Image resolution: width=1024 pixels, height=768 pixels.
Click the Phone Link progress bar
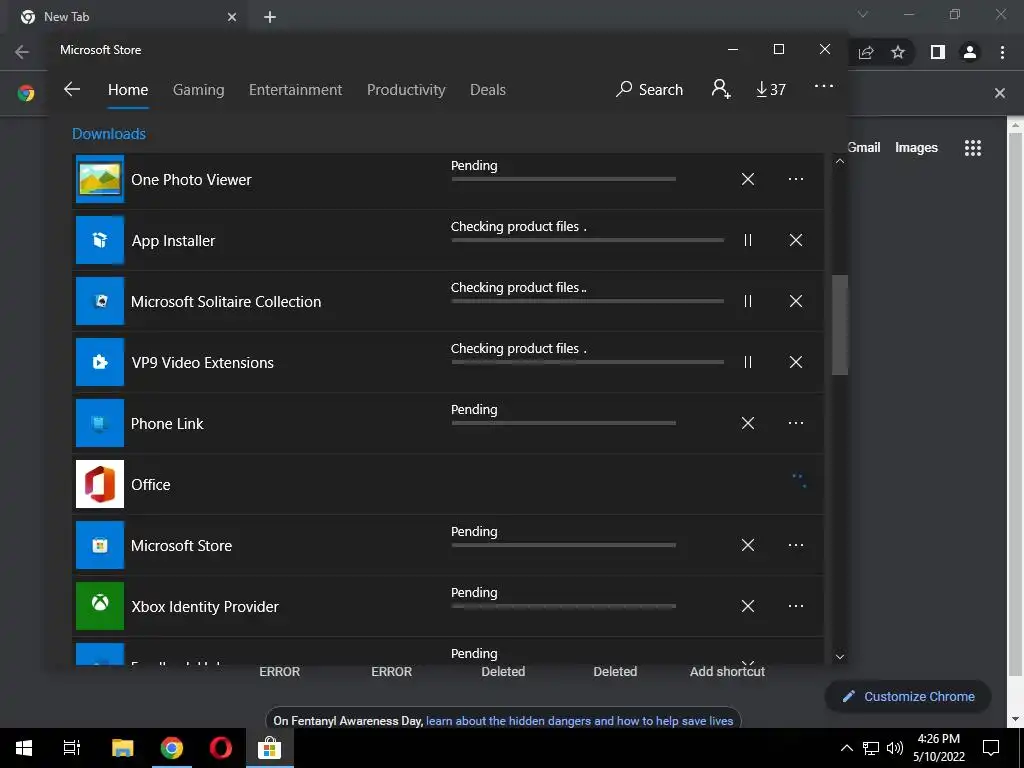[x=564, y=423]
